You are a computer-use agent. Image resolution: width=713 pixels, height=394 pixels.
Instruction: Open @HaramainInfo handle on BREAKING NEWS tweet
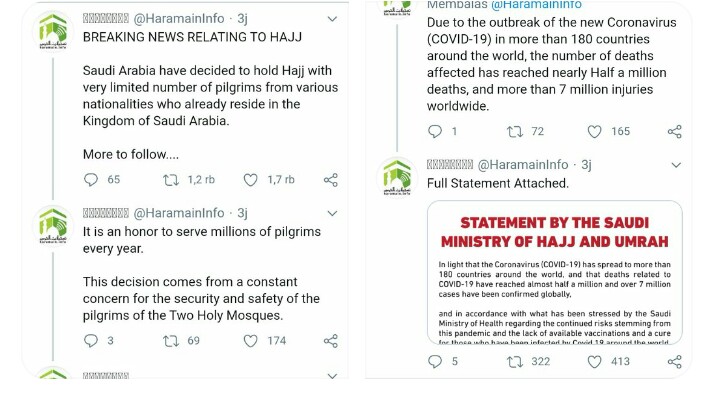pos(179,19)
